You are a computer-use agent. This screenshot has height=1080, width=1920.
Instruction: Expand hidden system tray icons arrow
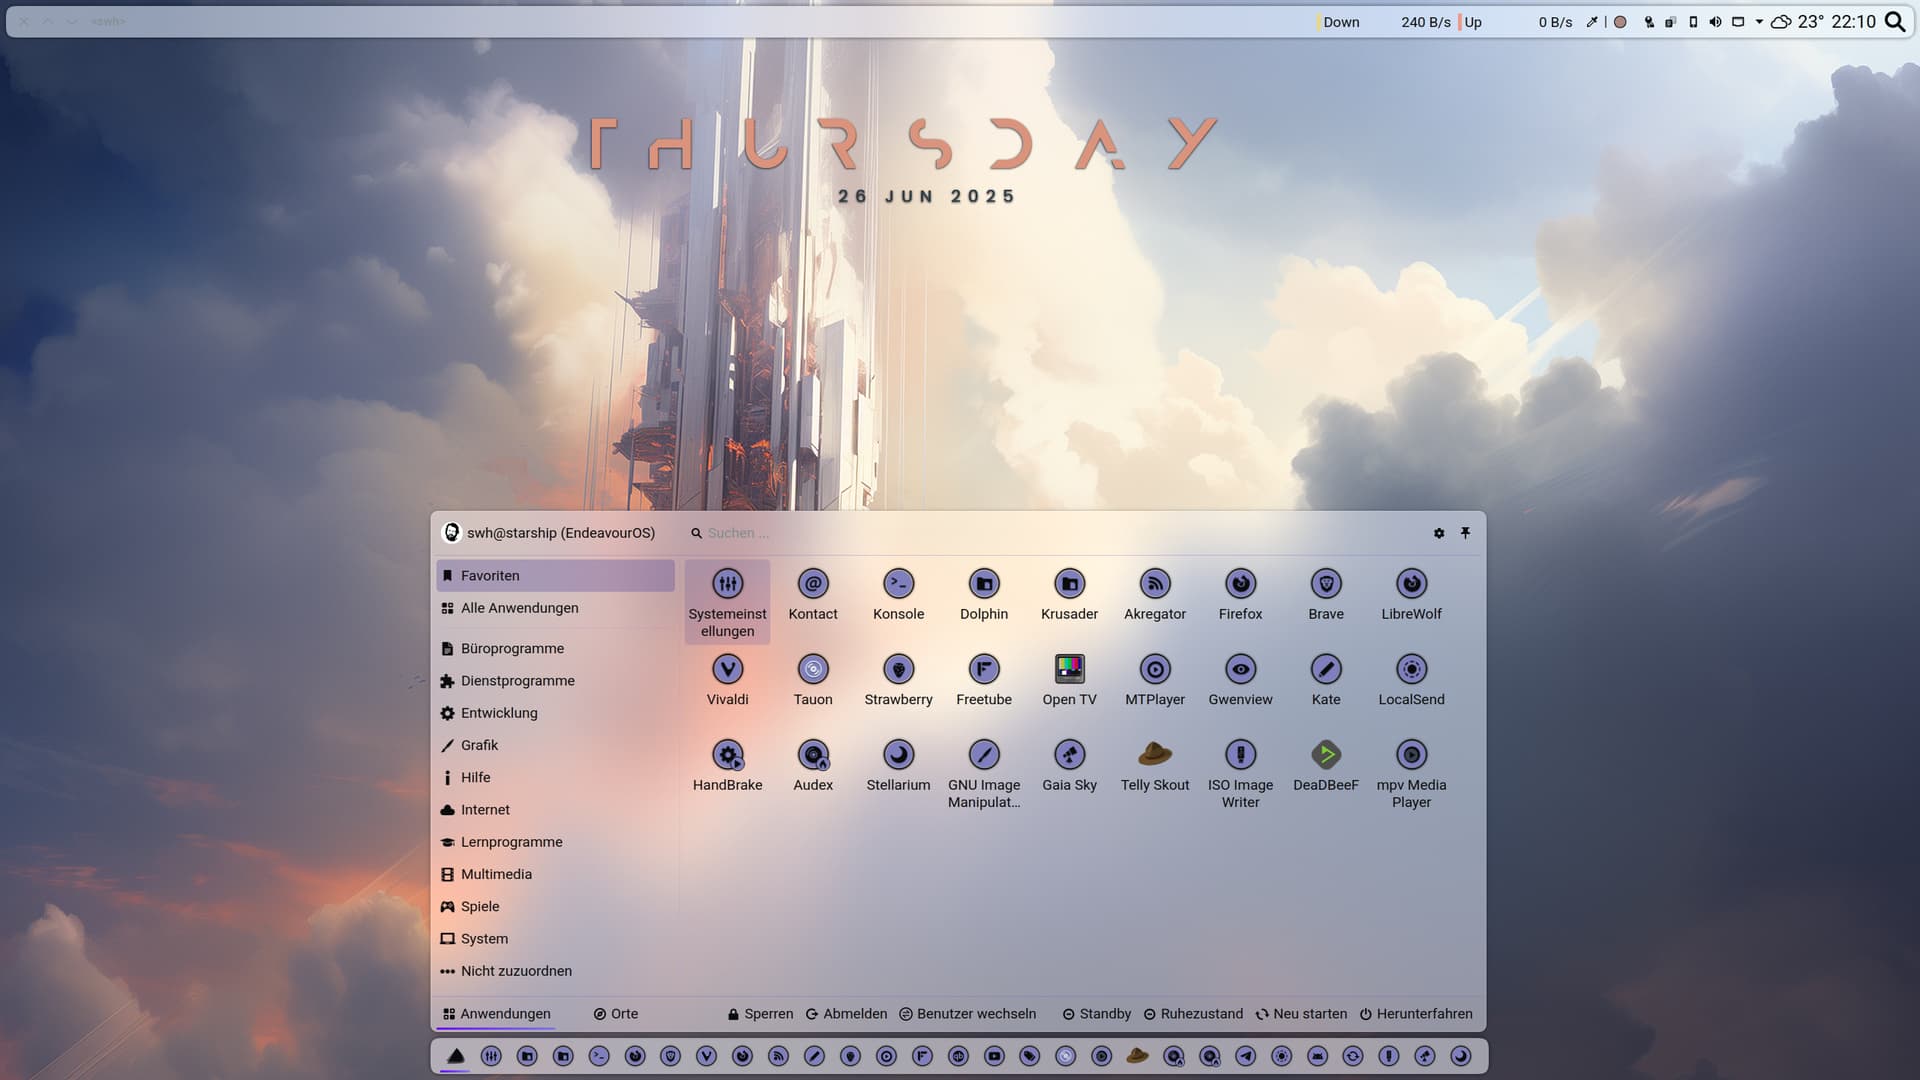(1759, 22)
